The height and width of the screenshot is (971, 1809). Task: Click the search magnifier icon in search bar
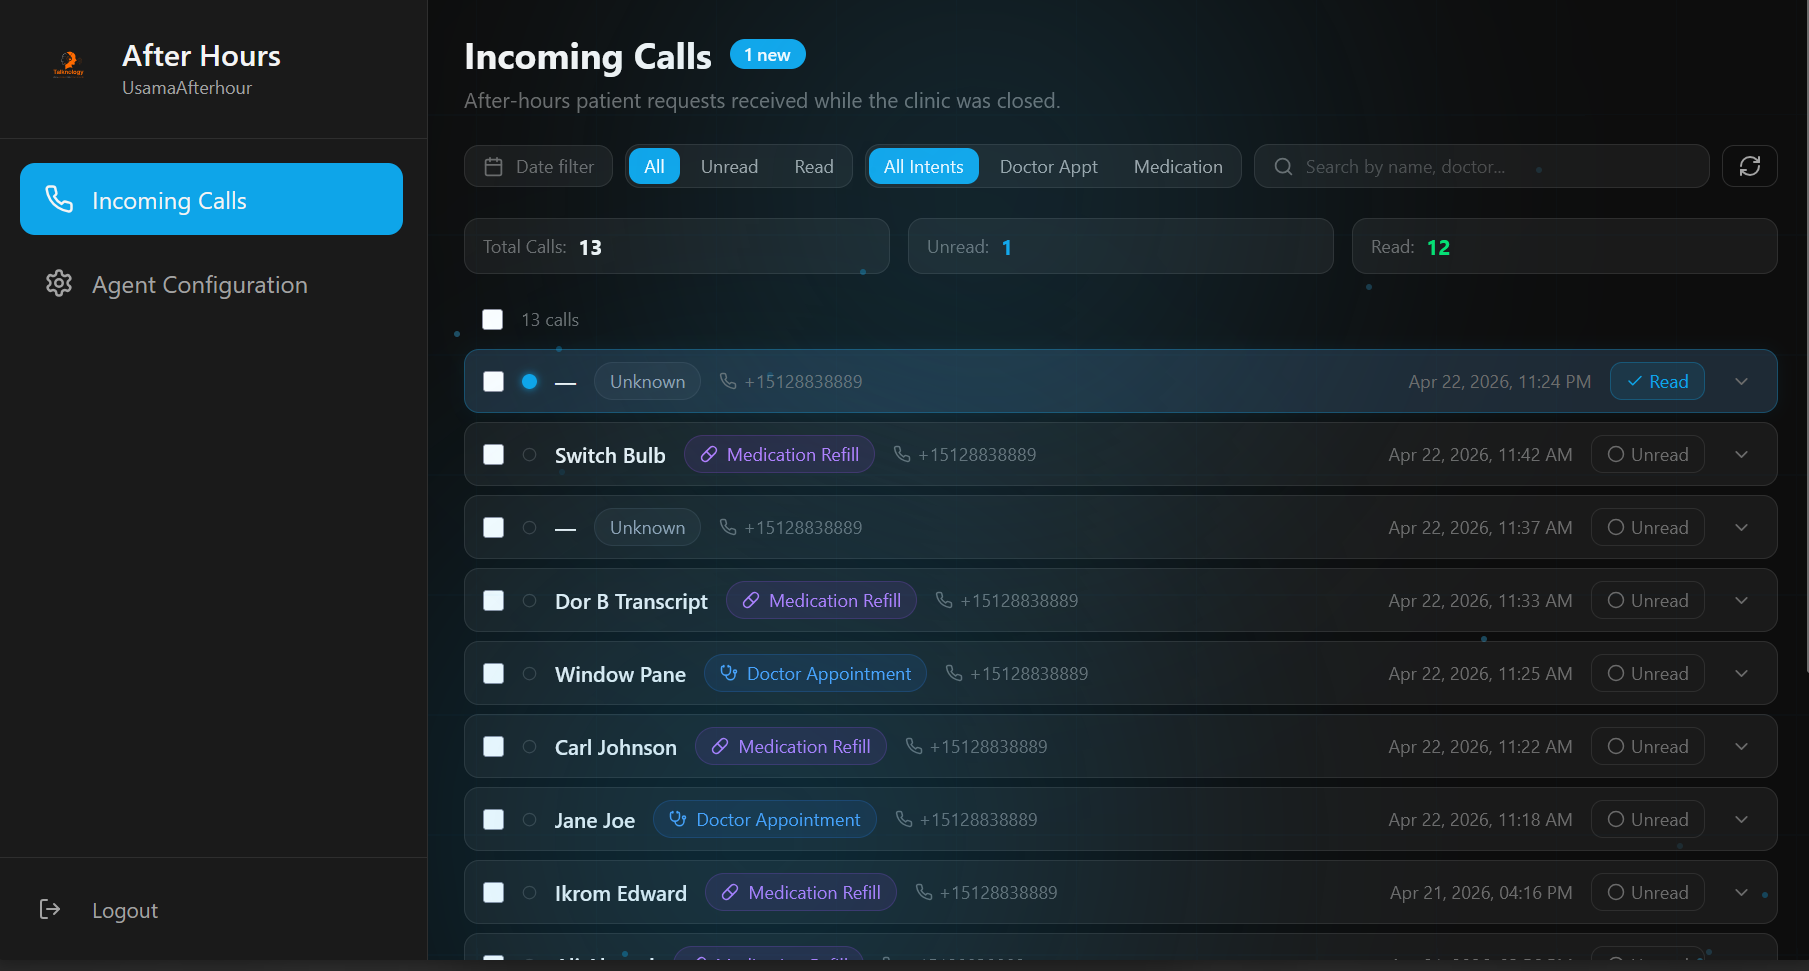click(x=1282, y=166)
